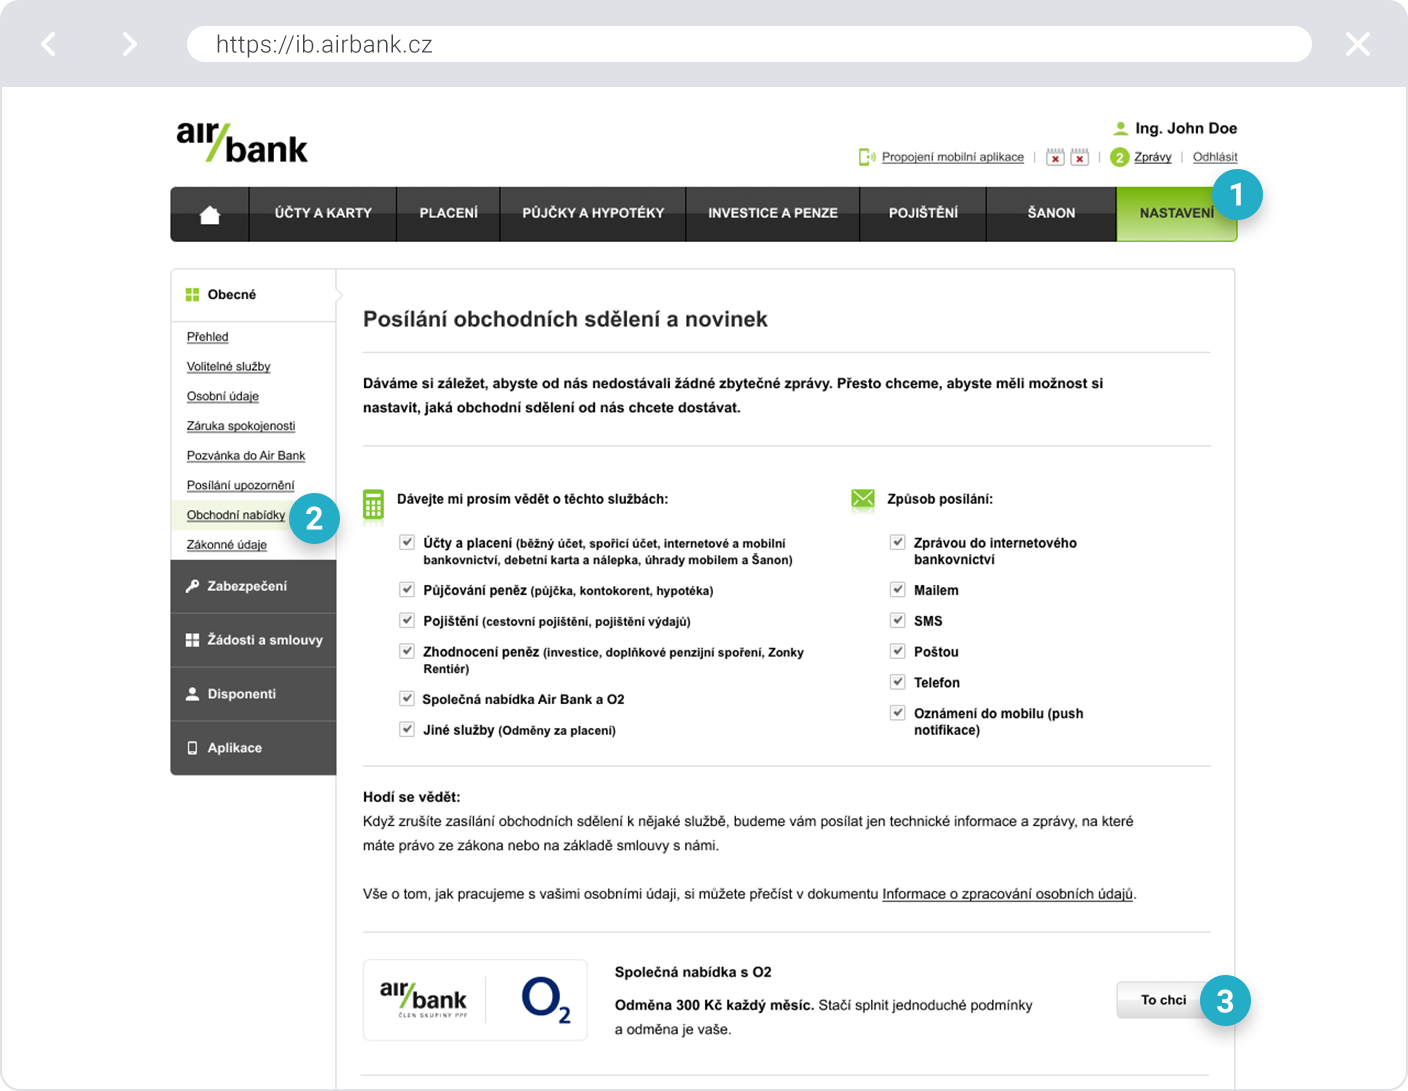Click the To chci button
Image resolution: width=1408 pixels, height=1091 pixels.
point(1164,1000)
